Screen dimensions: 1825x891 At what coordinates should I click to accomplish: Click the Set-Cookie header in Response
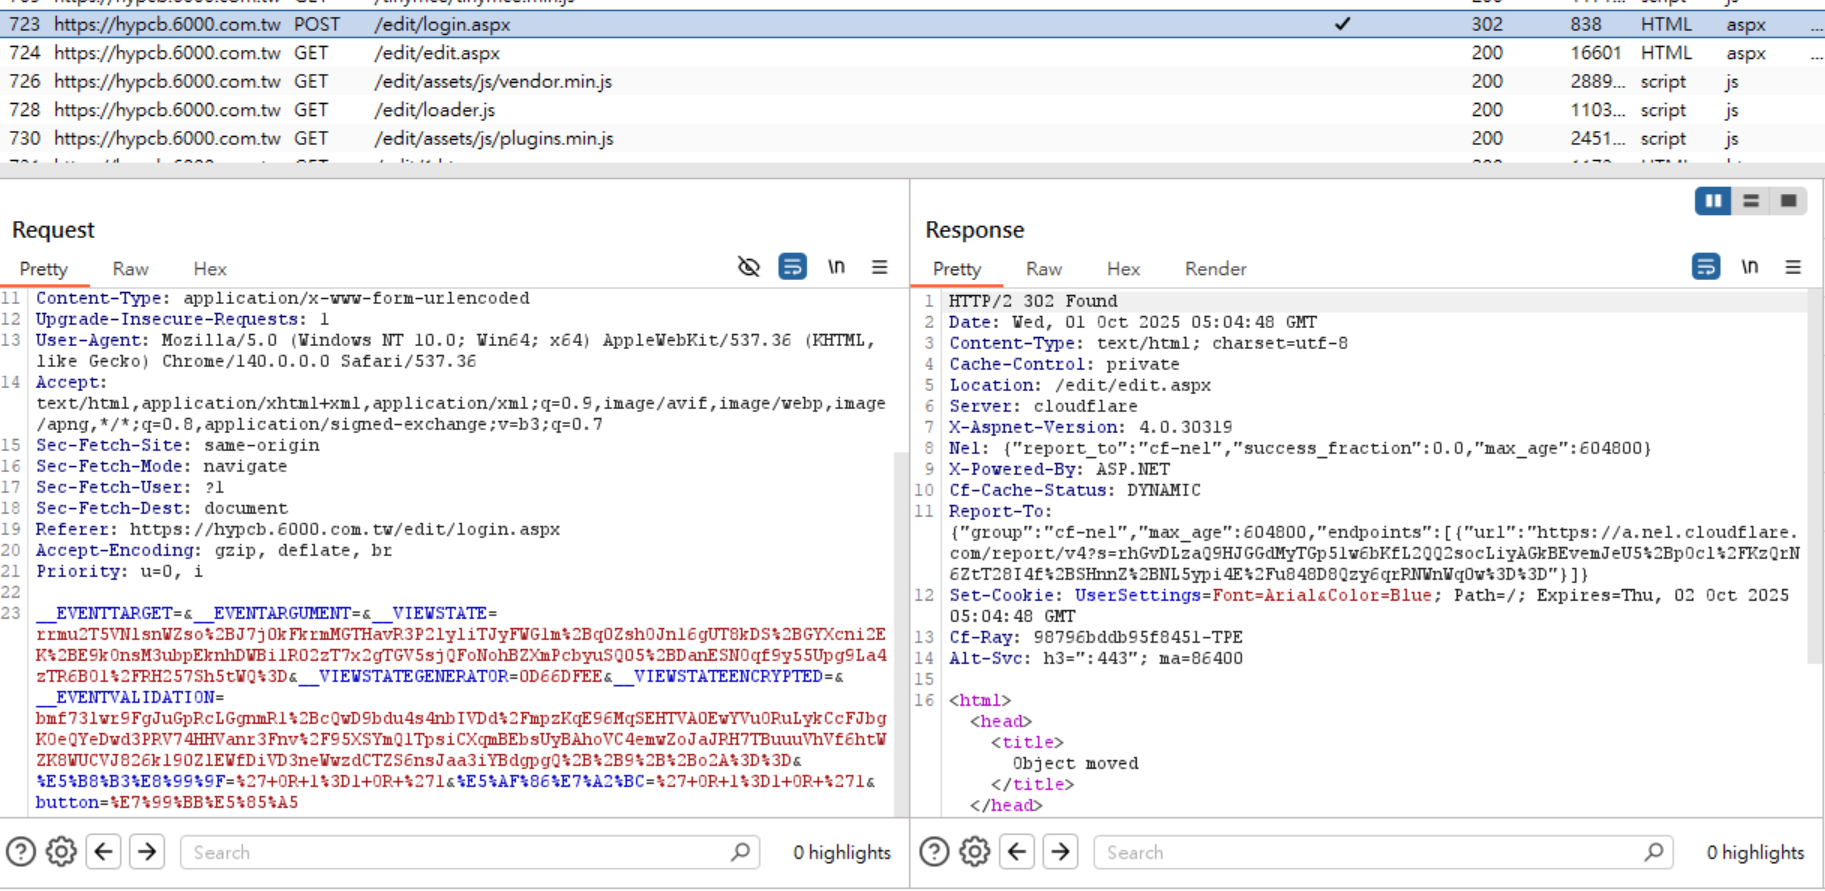click(x=1369, y=605)
